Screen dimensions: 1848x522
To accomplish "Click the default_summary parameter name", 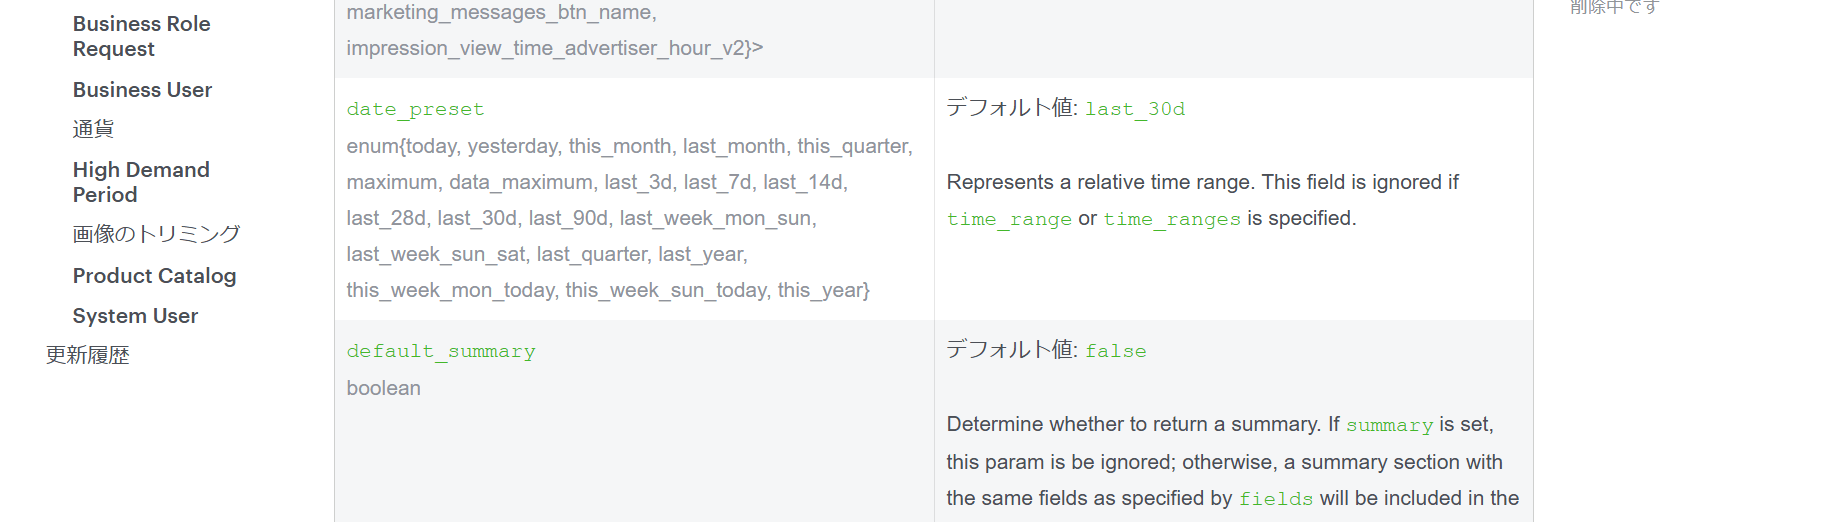I will pyautogui.click(x=441, y=351).
